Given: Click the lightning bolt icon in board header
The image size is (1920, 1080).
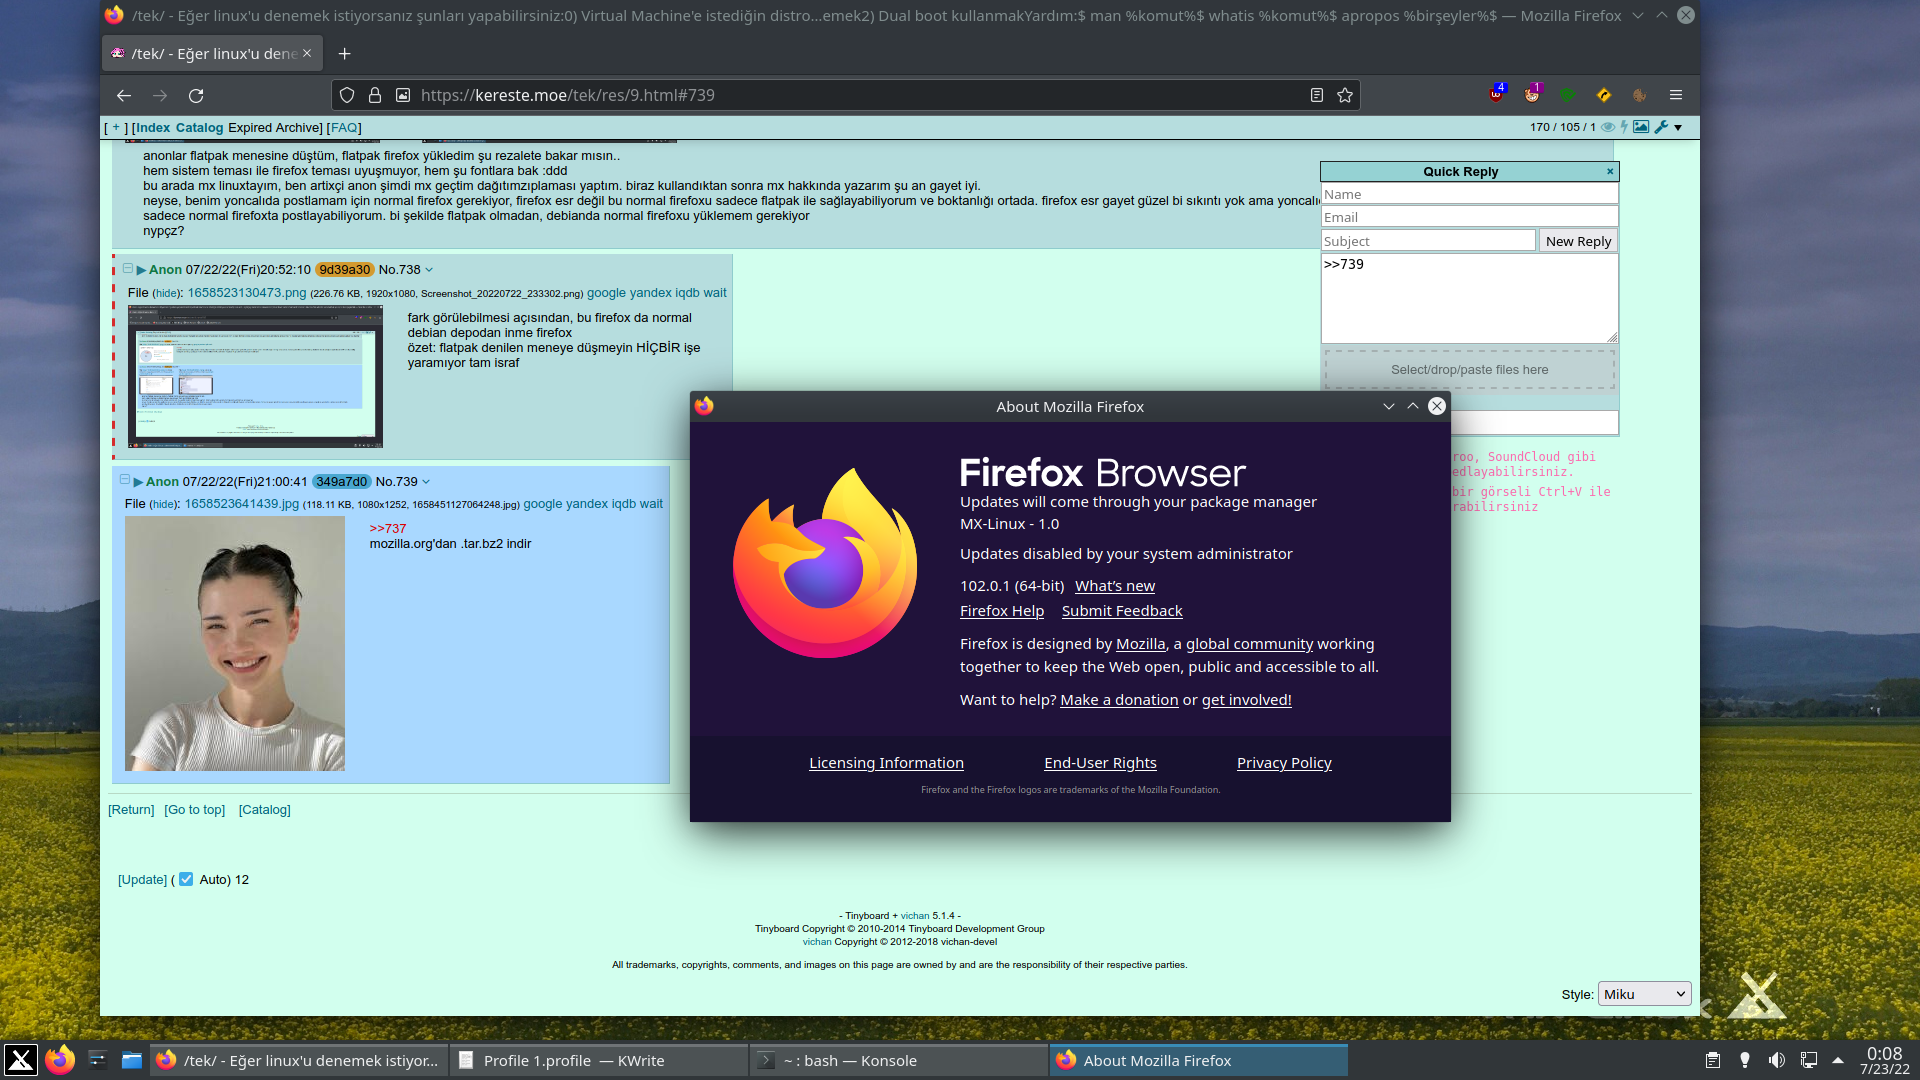Looking at the screenshot, I should [1624, 127].
